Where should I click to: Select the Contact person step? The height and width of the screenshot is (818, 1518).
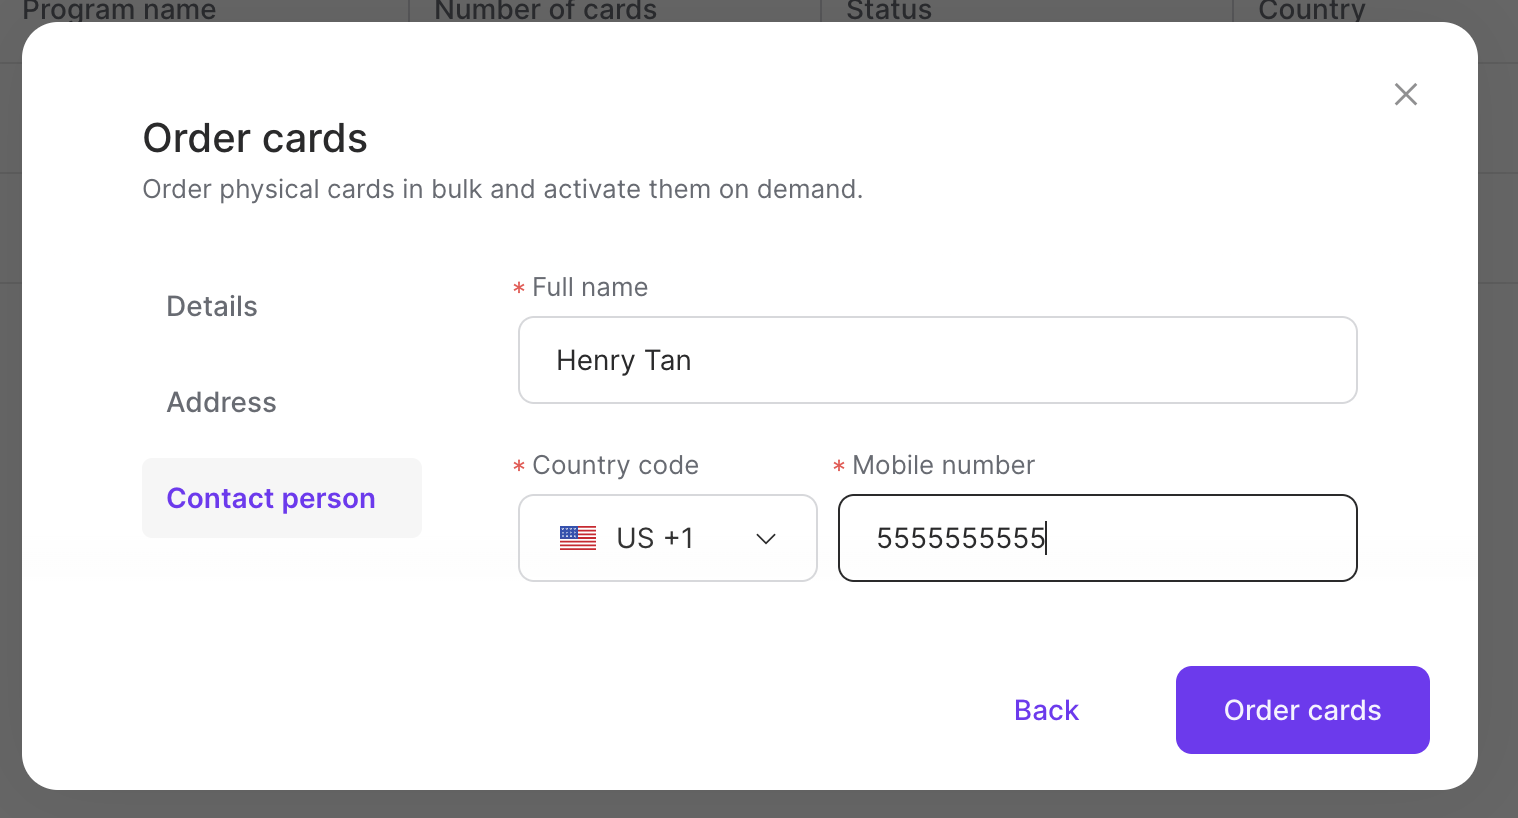coord(271,498)
